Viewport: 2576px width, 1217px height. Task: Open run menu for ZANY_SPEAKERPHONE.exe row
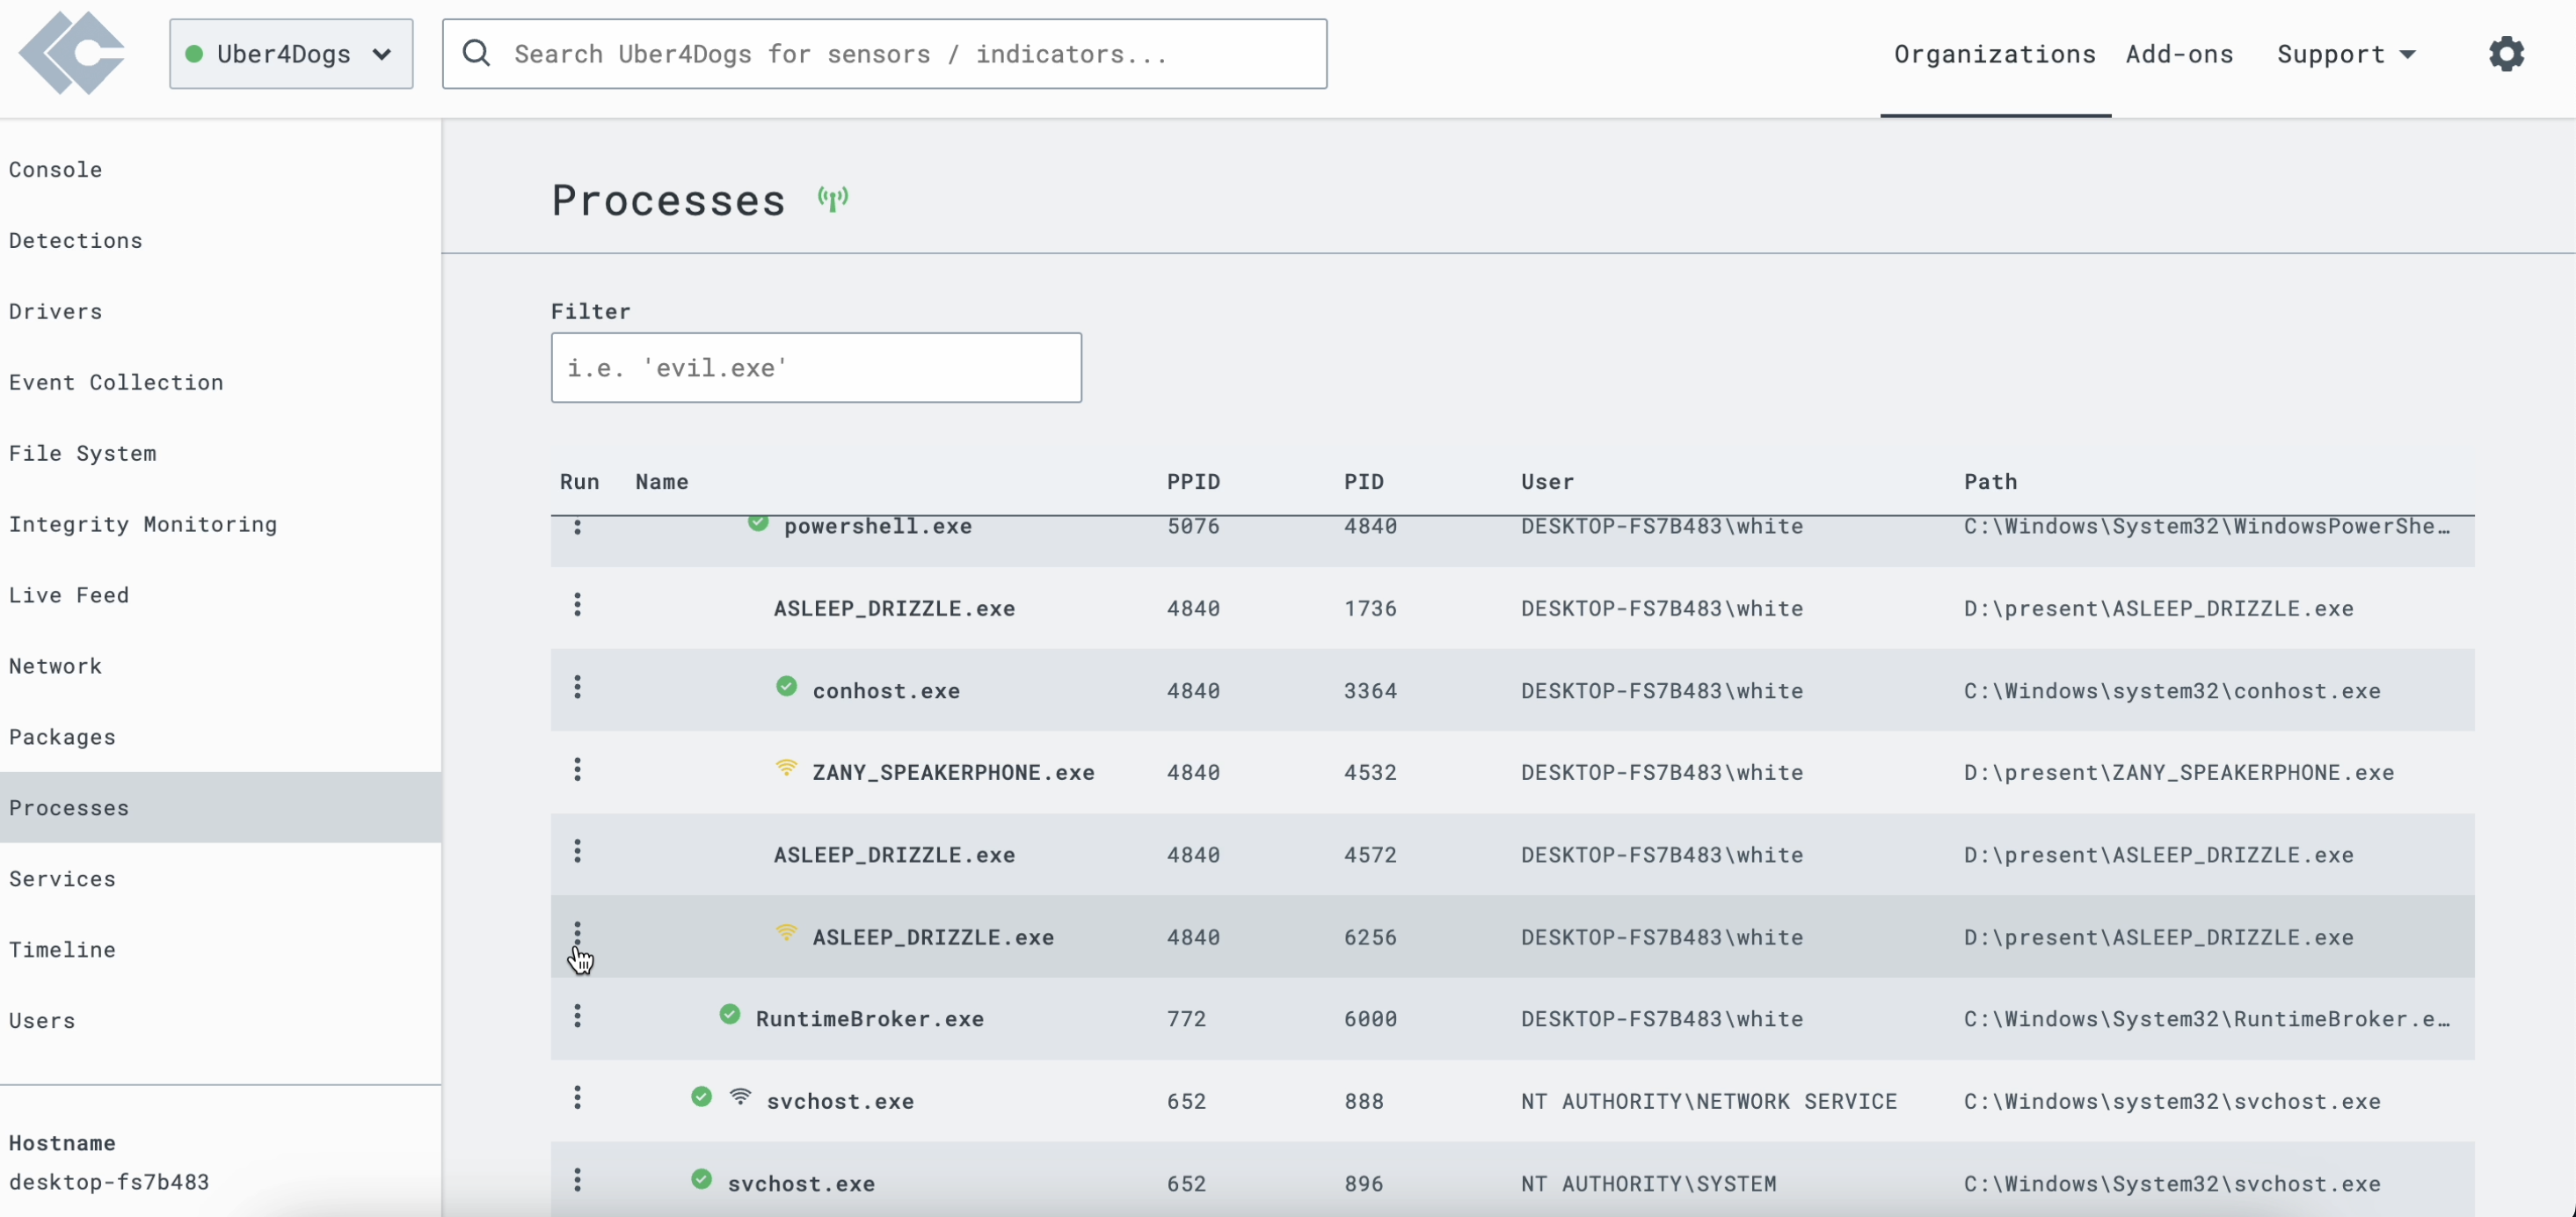pyautogui.click(x=577, y=769)
